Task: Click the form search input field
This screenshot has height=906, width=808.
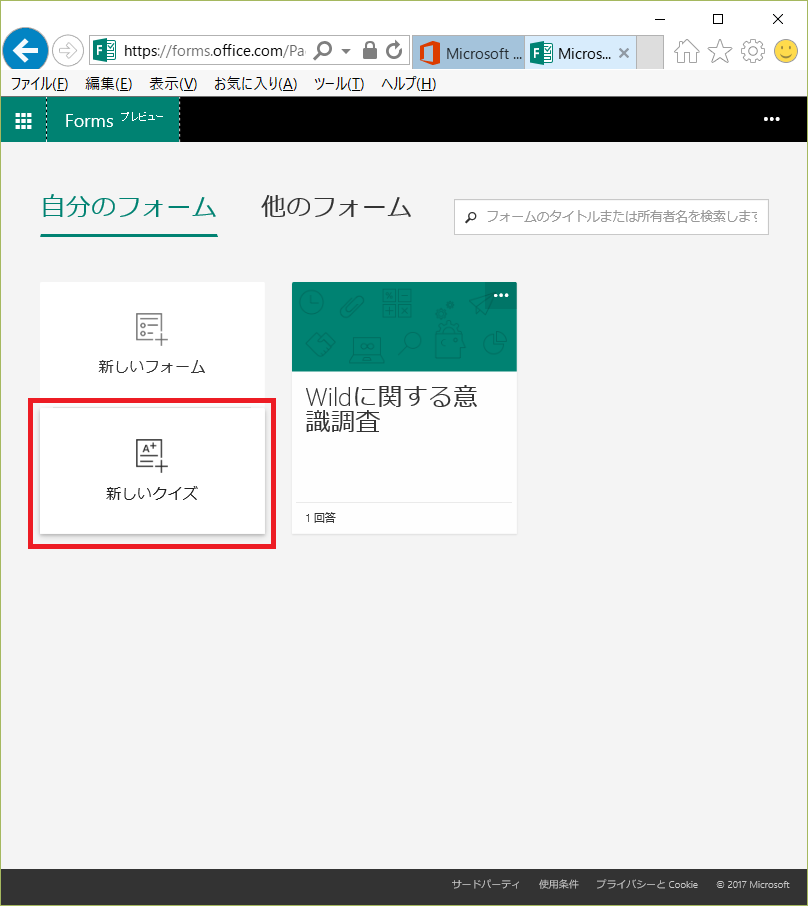Action: click(611, 217)
